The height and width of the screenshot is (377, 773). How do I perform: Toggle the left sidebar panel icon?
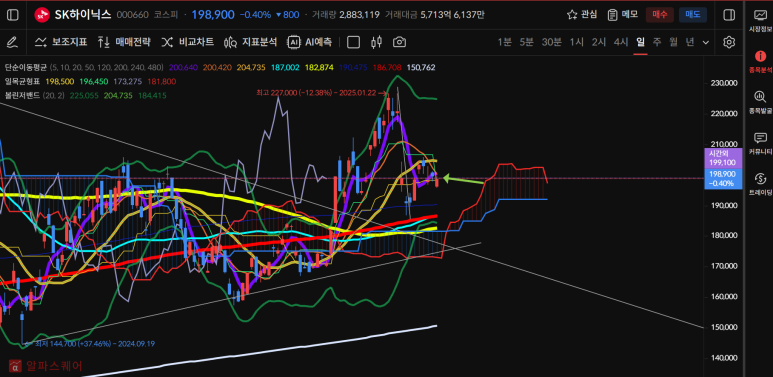(x=13, y=15)
